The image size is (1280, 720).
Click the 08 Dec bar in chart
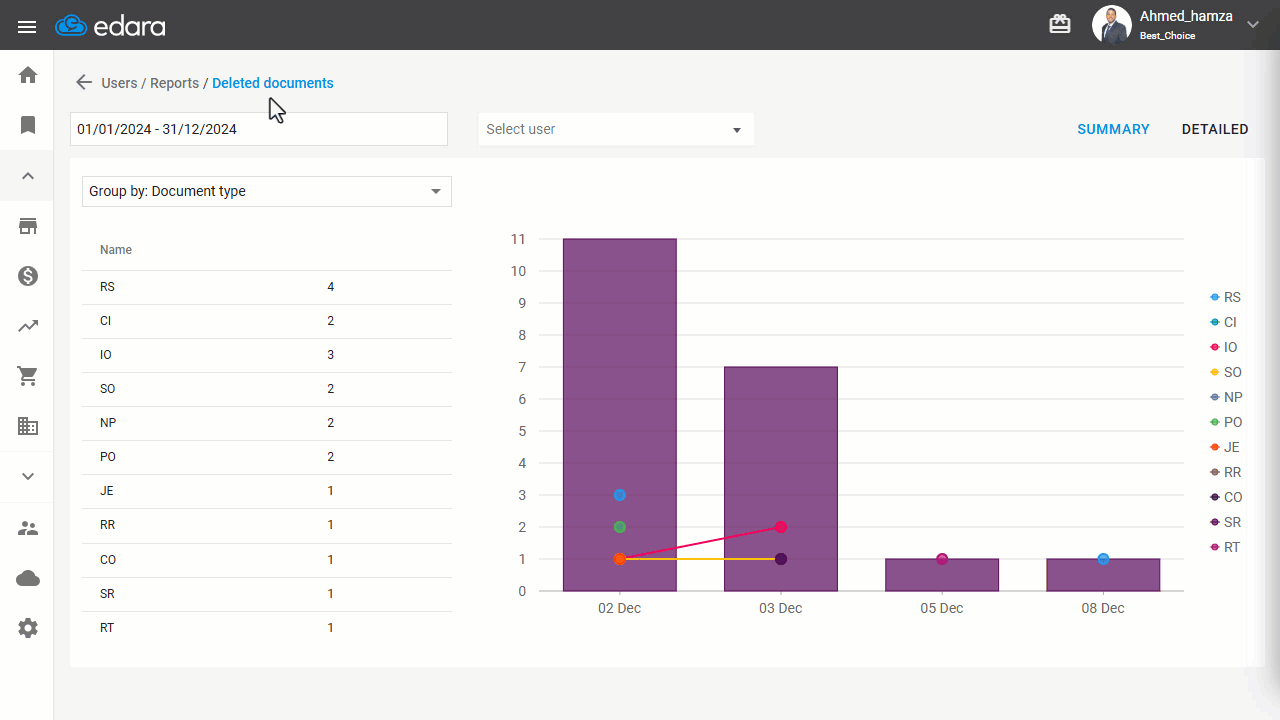(x=1103, y=575)
